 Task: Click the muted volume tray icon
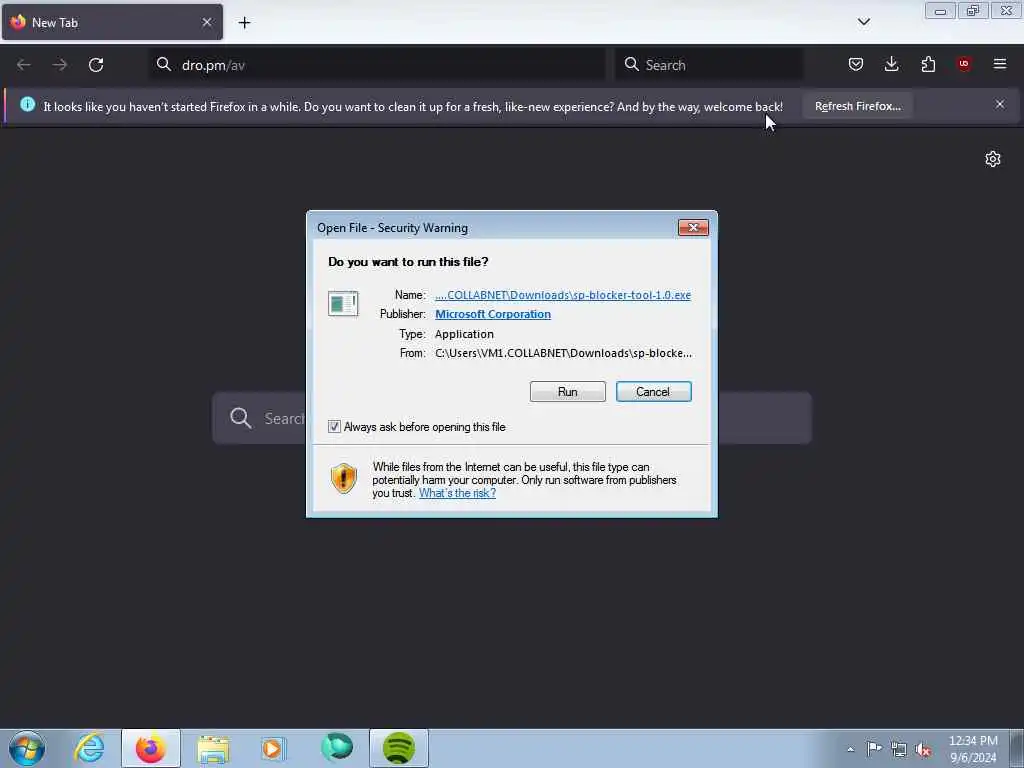[x=923, y=749]
